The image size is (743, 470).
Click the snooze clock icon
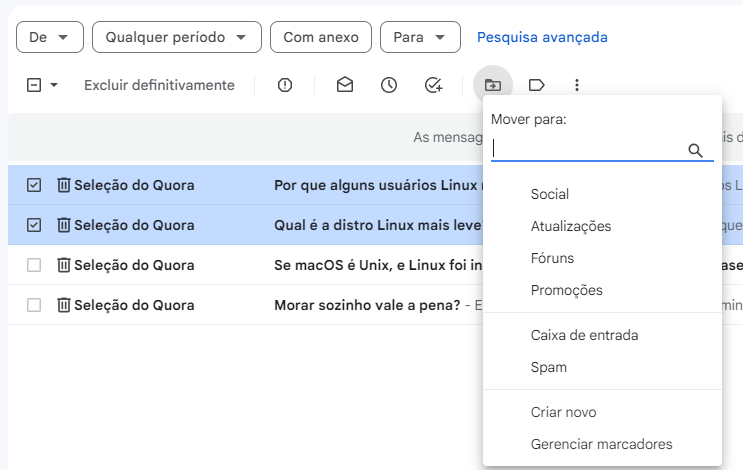point(389,85)
